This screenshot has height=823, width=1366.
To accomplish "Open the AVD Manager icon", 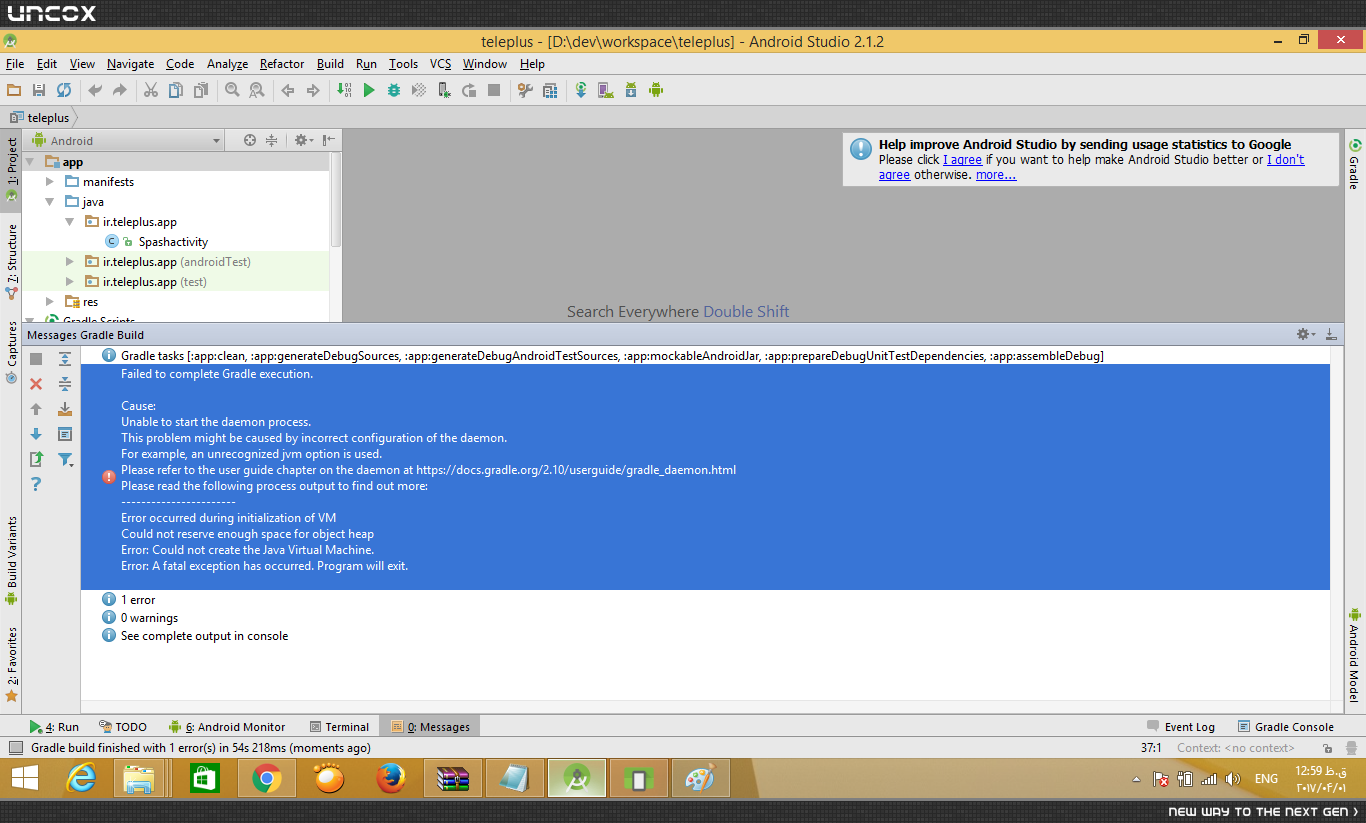I will (x=605, y=90).
